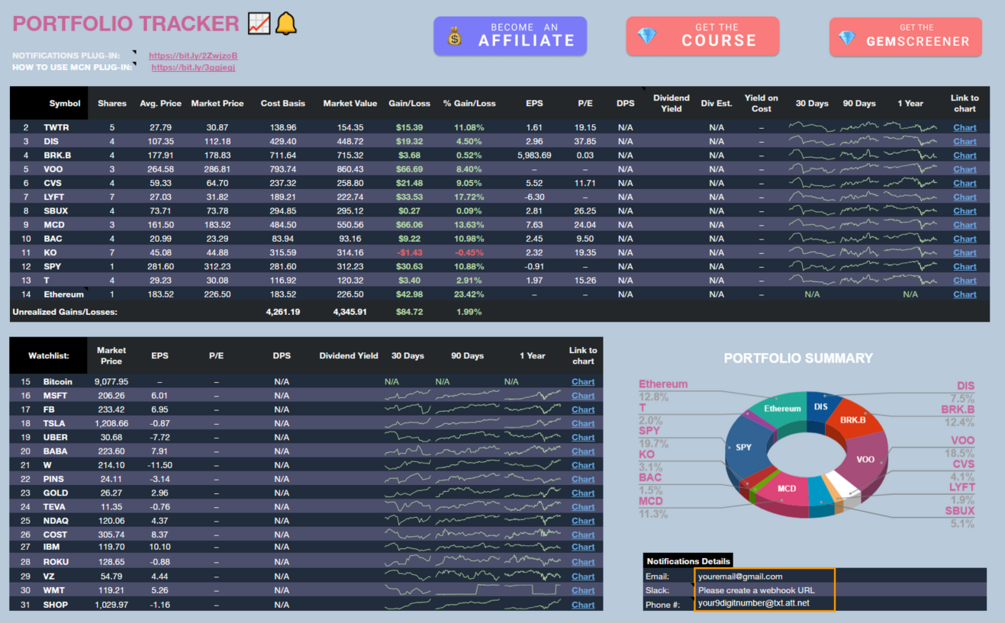Select the W EPS value -11.50
The width and height of the screenshot is (1005, 623).
pyautogui.click(x=160, y=465)
